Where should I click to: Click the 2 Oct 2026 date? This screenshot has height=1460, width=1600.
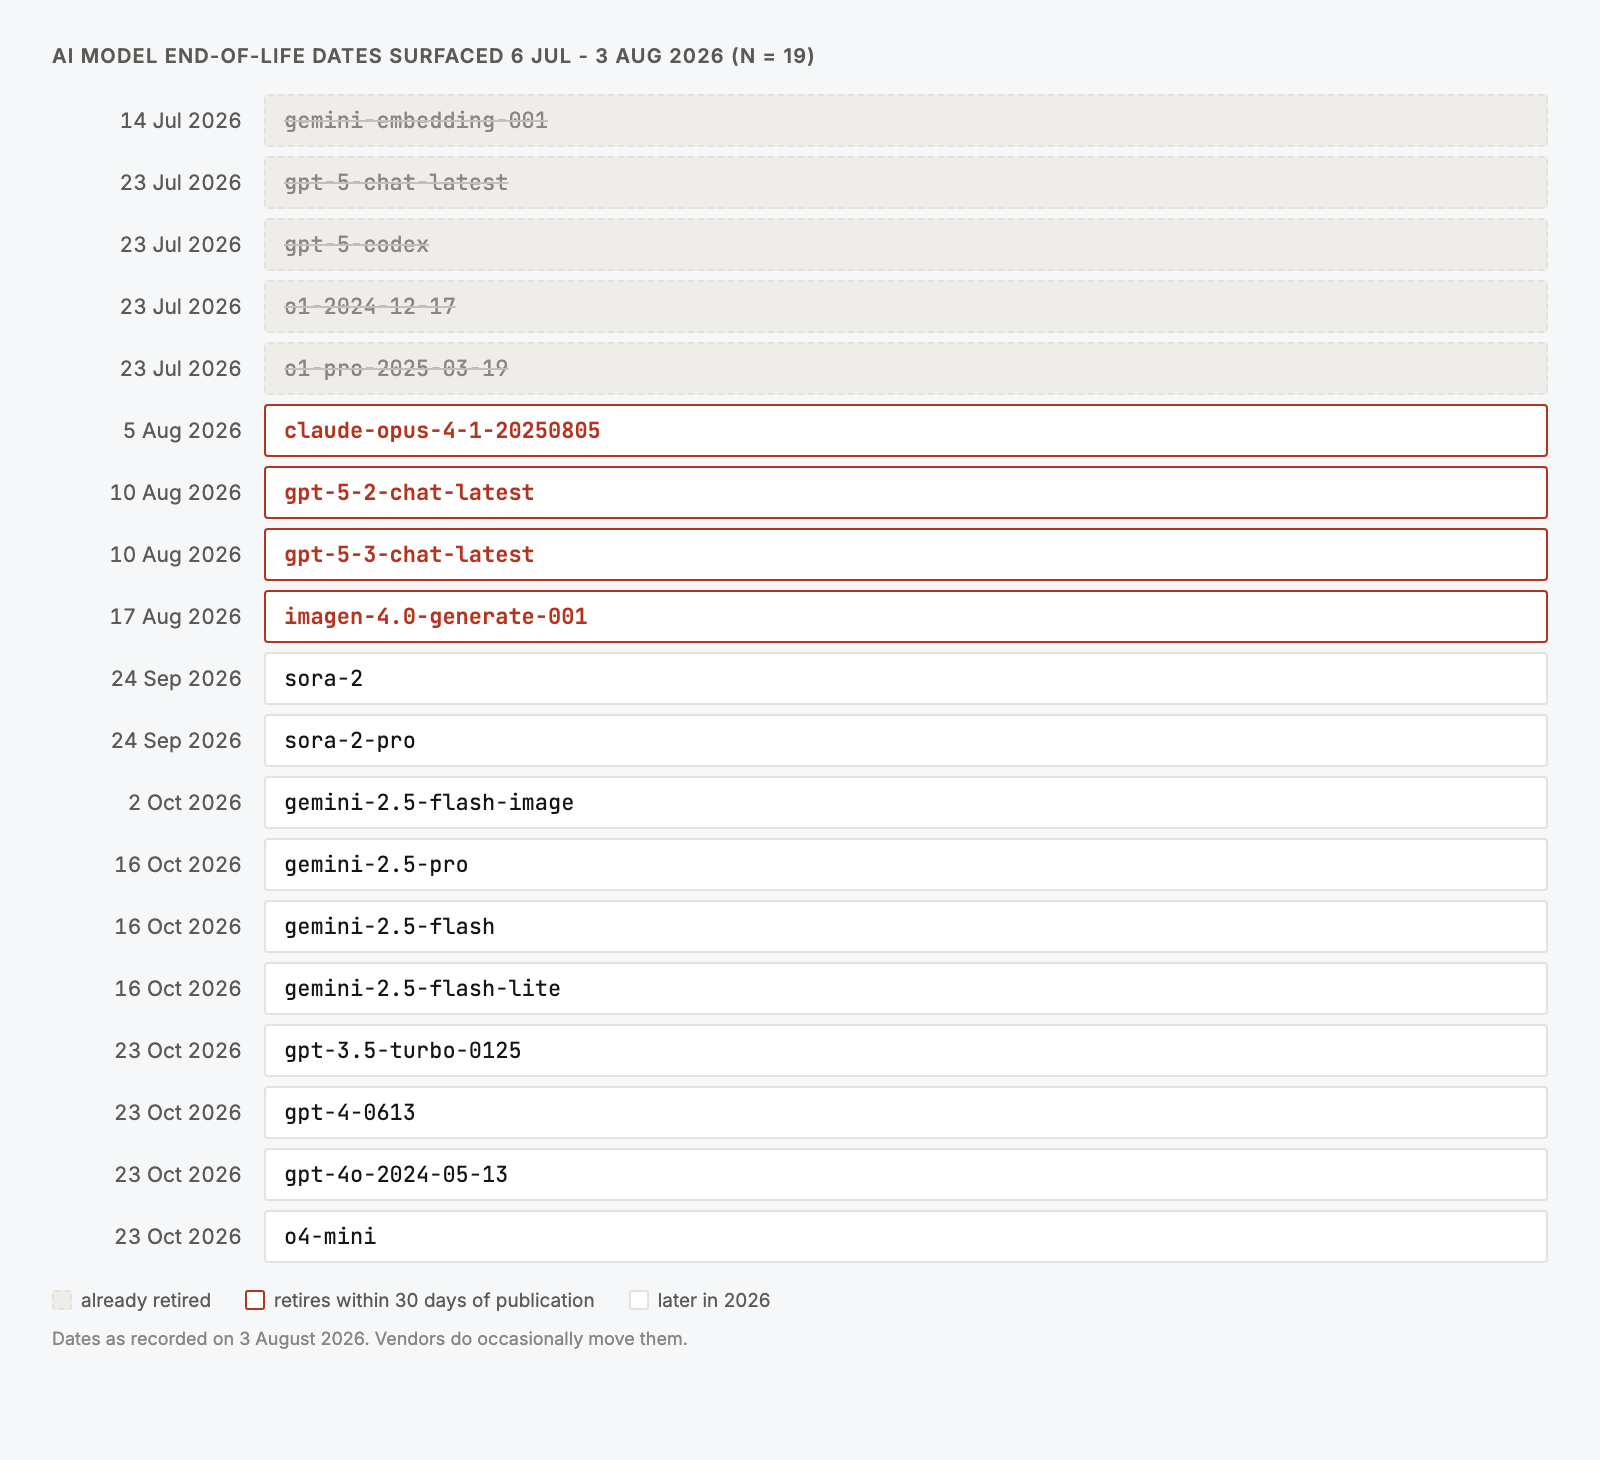point(185,803)
